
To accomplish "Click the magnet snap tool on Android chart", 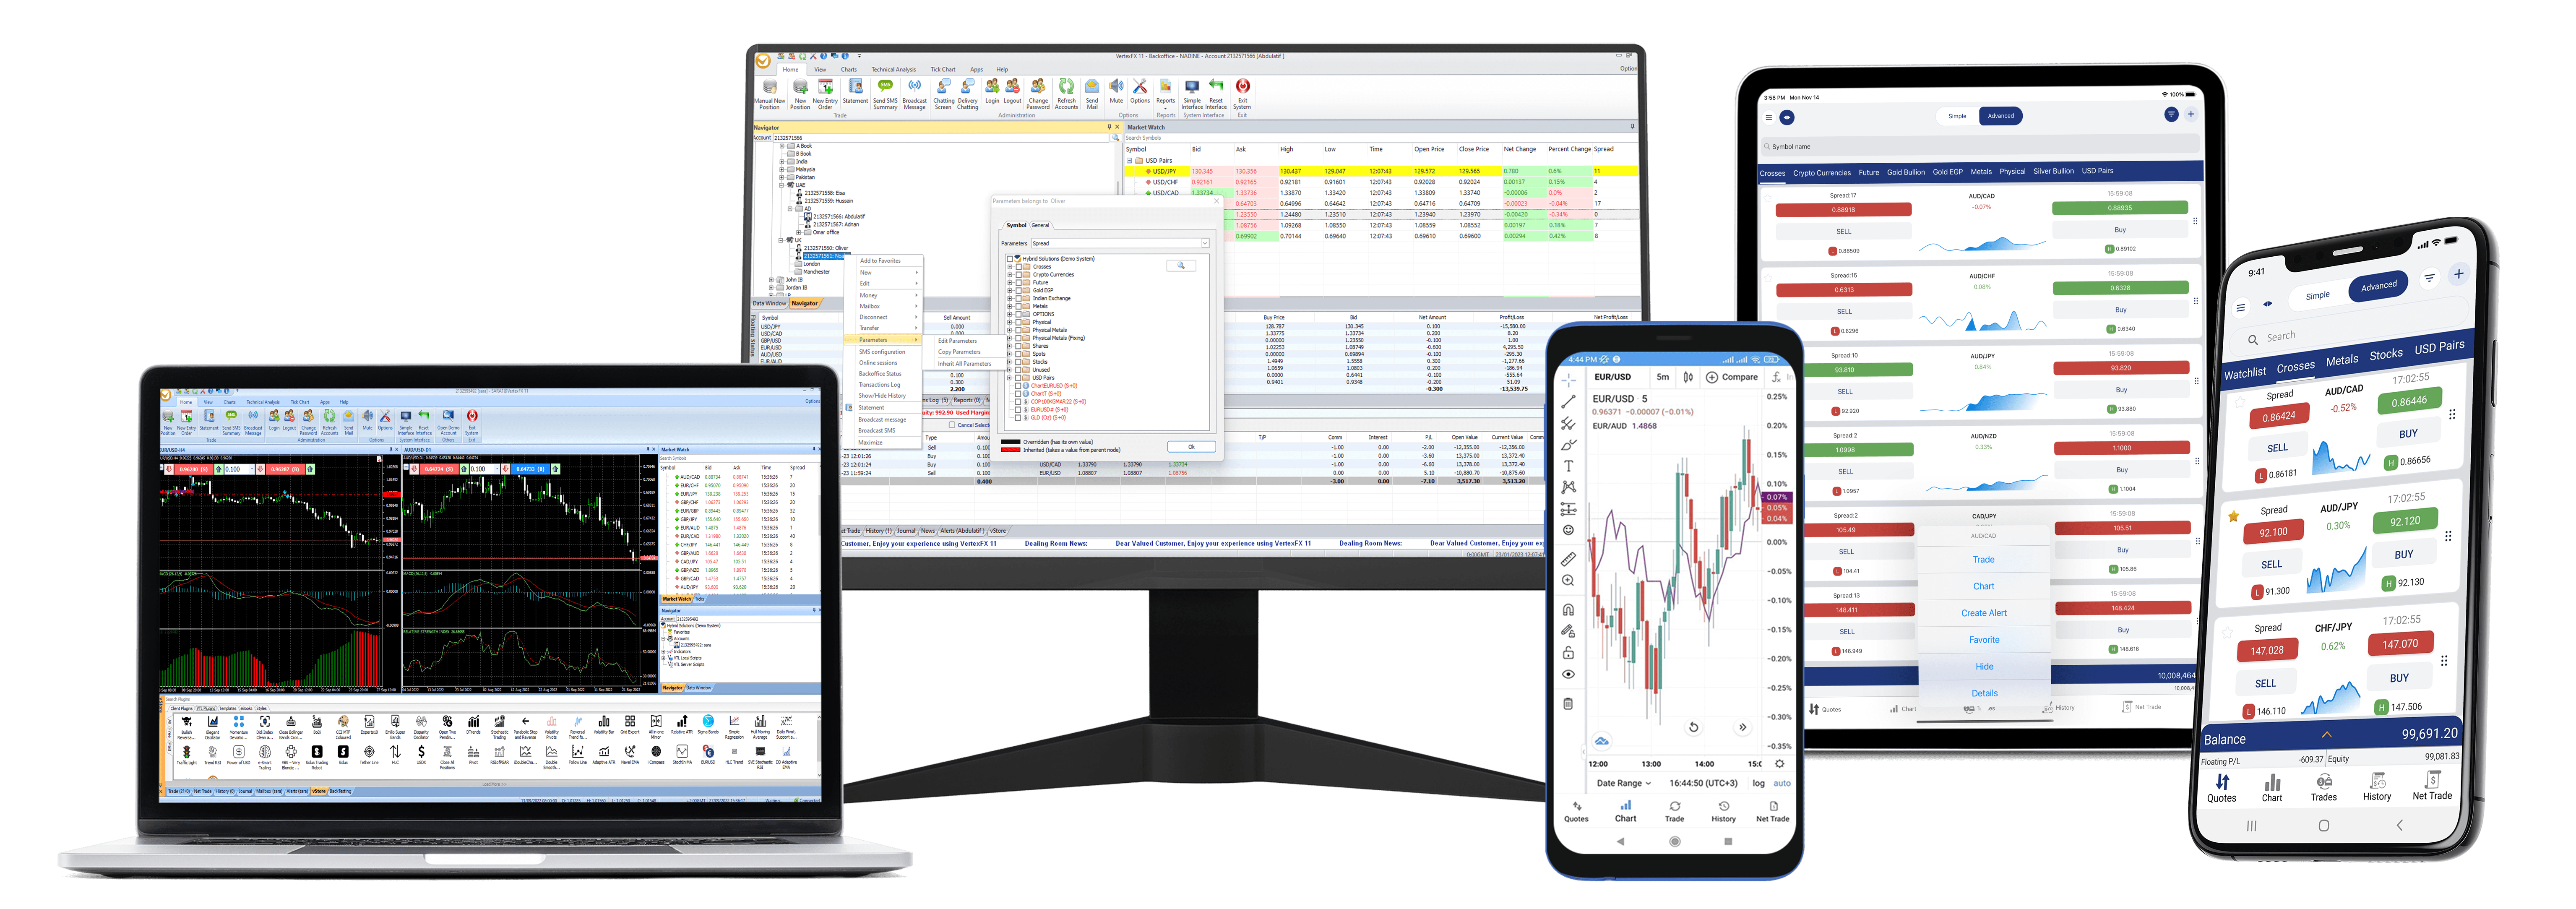I will (x=1568, y=610).
